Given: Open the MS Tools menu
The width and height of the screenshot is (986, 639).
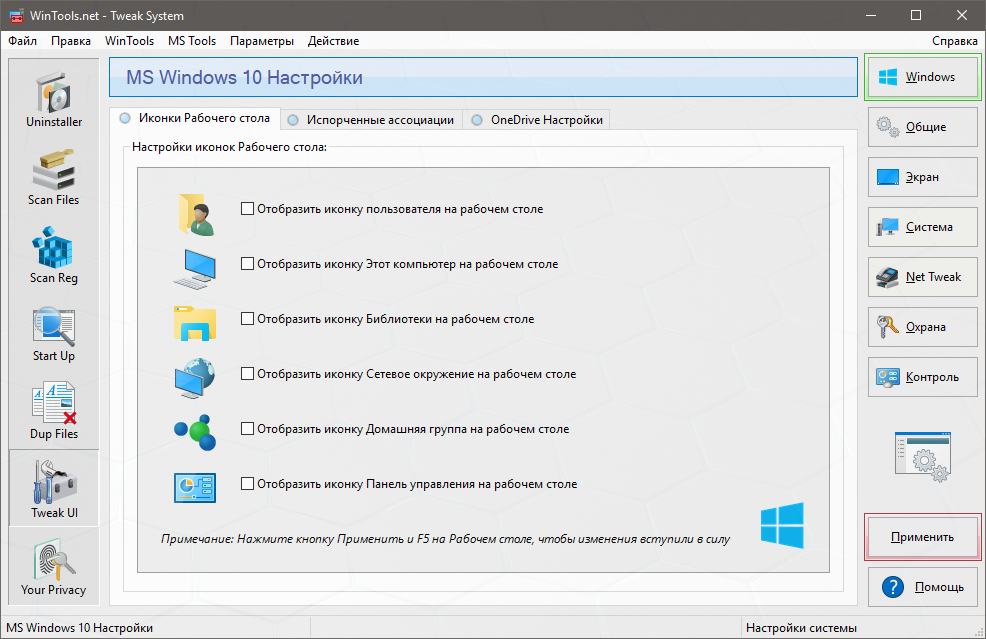Looking at the screenshot, I should [192, 41].
